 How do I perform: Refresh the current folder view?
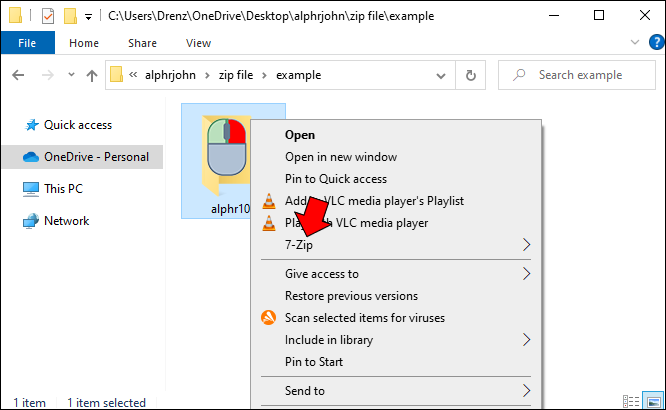[471, 75]
